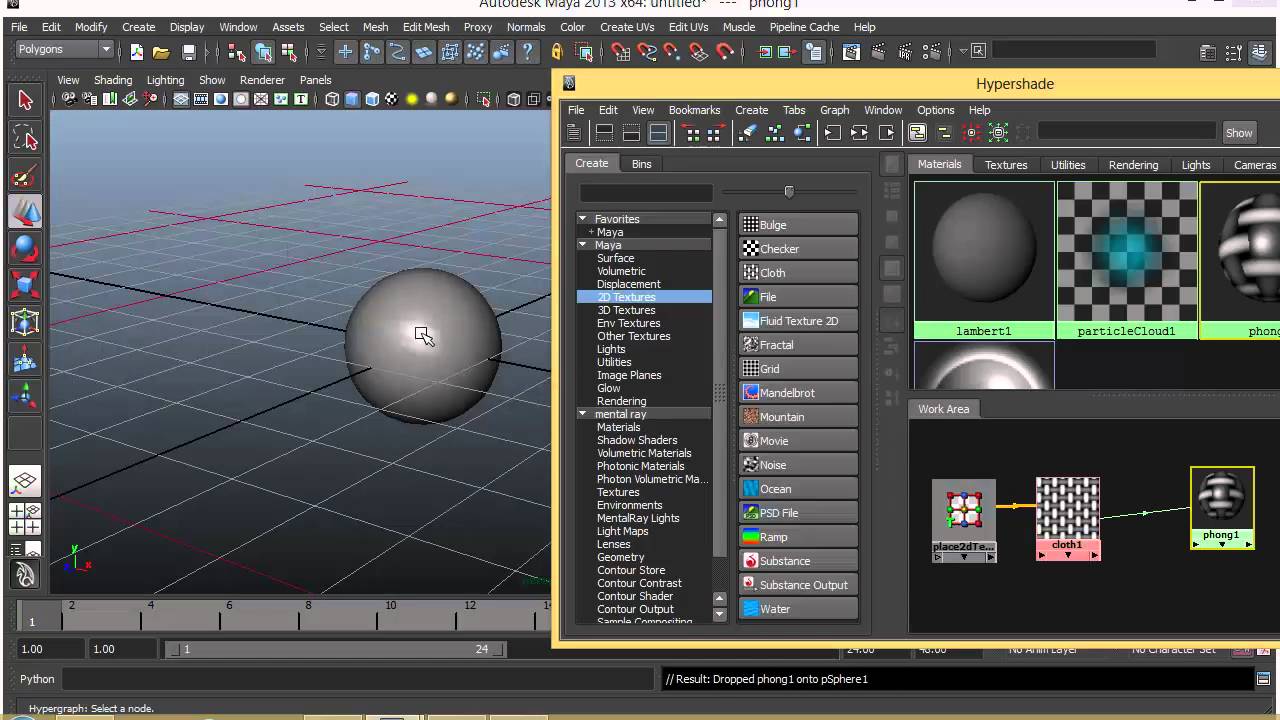
Task: Expand cloth1 node output connections arrow
Action: 1094,555
